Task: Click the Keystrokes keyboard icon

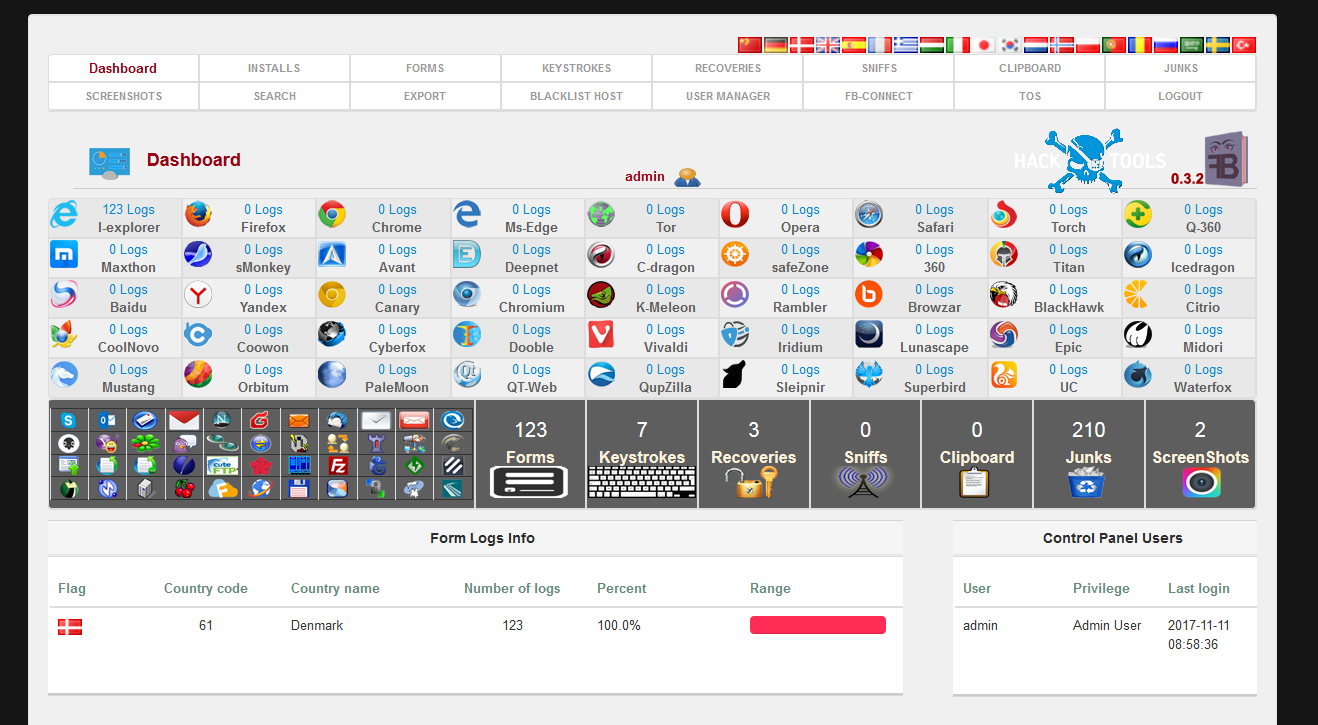Action: [x=641, y=483]
